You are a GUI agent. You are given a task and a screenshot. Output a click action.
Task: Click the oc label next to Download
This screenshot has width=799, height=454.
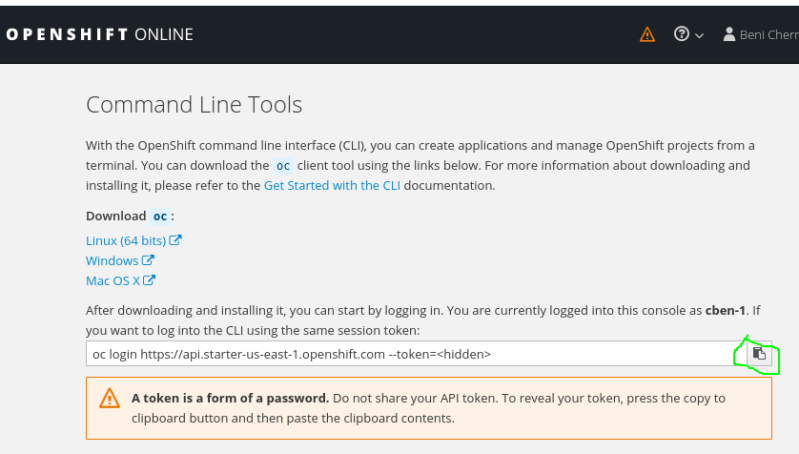(x=160, y=216)
